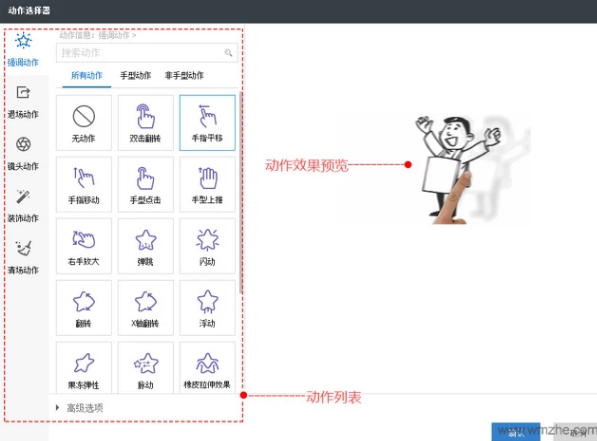Click the search magnifier icon

pos(228,53)
